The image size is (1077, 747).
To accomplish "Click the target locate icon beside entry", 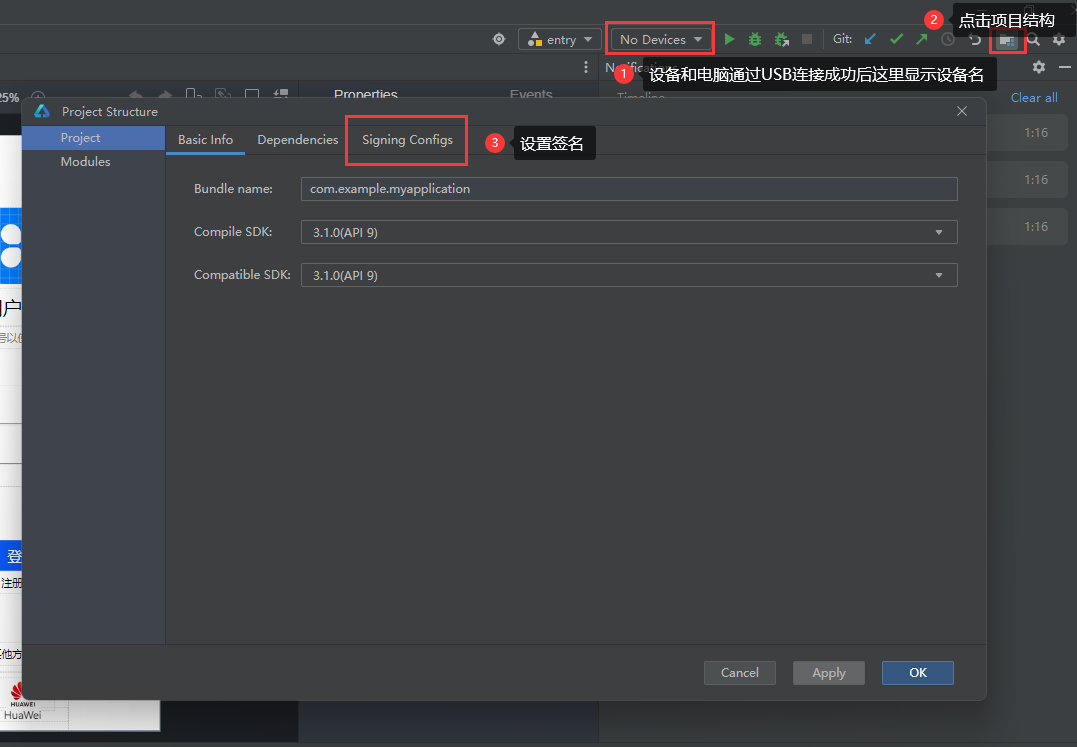I will point(499,39).
